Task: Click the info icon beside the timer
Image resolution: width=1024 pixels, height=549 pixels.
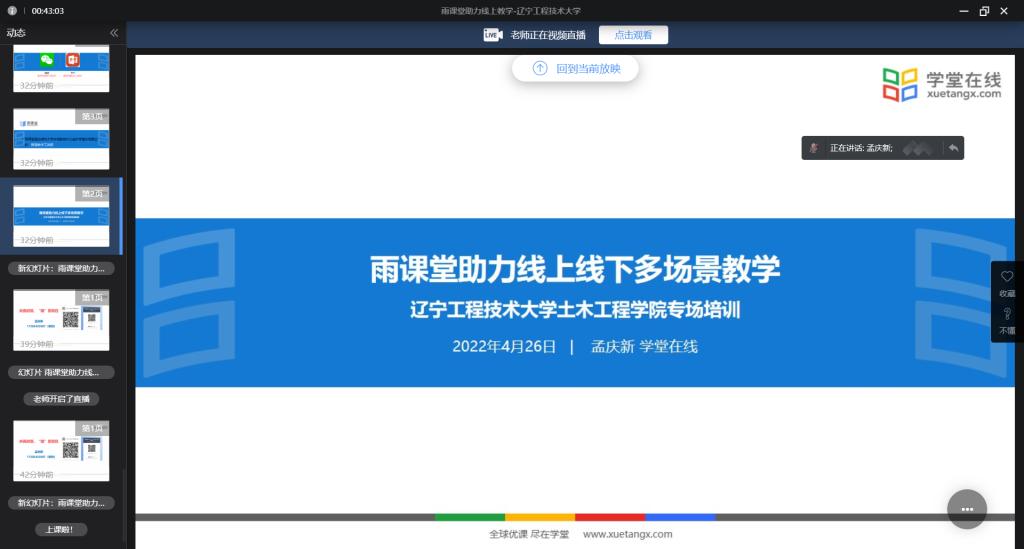Action: pos(12,10)
